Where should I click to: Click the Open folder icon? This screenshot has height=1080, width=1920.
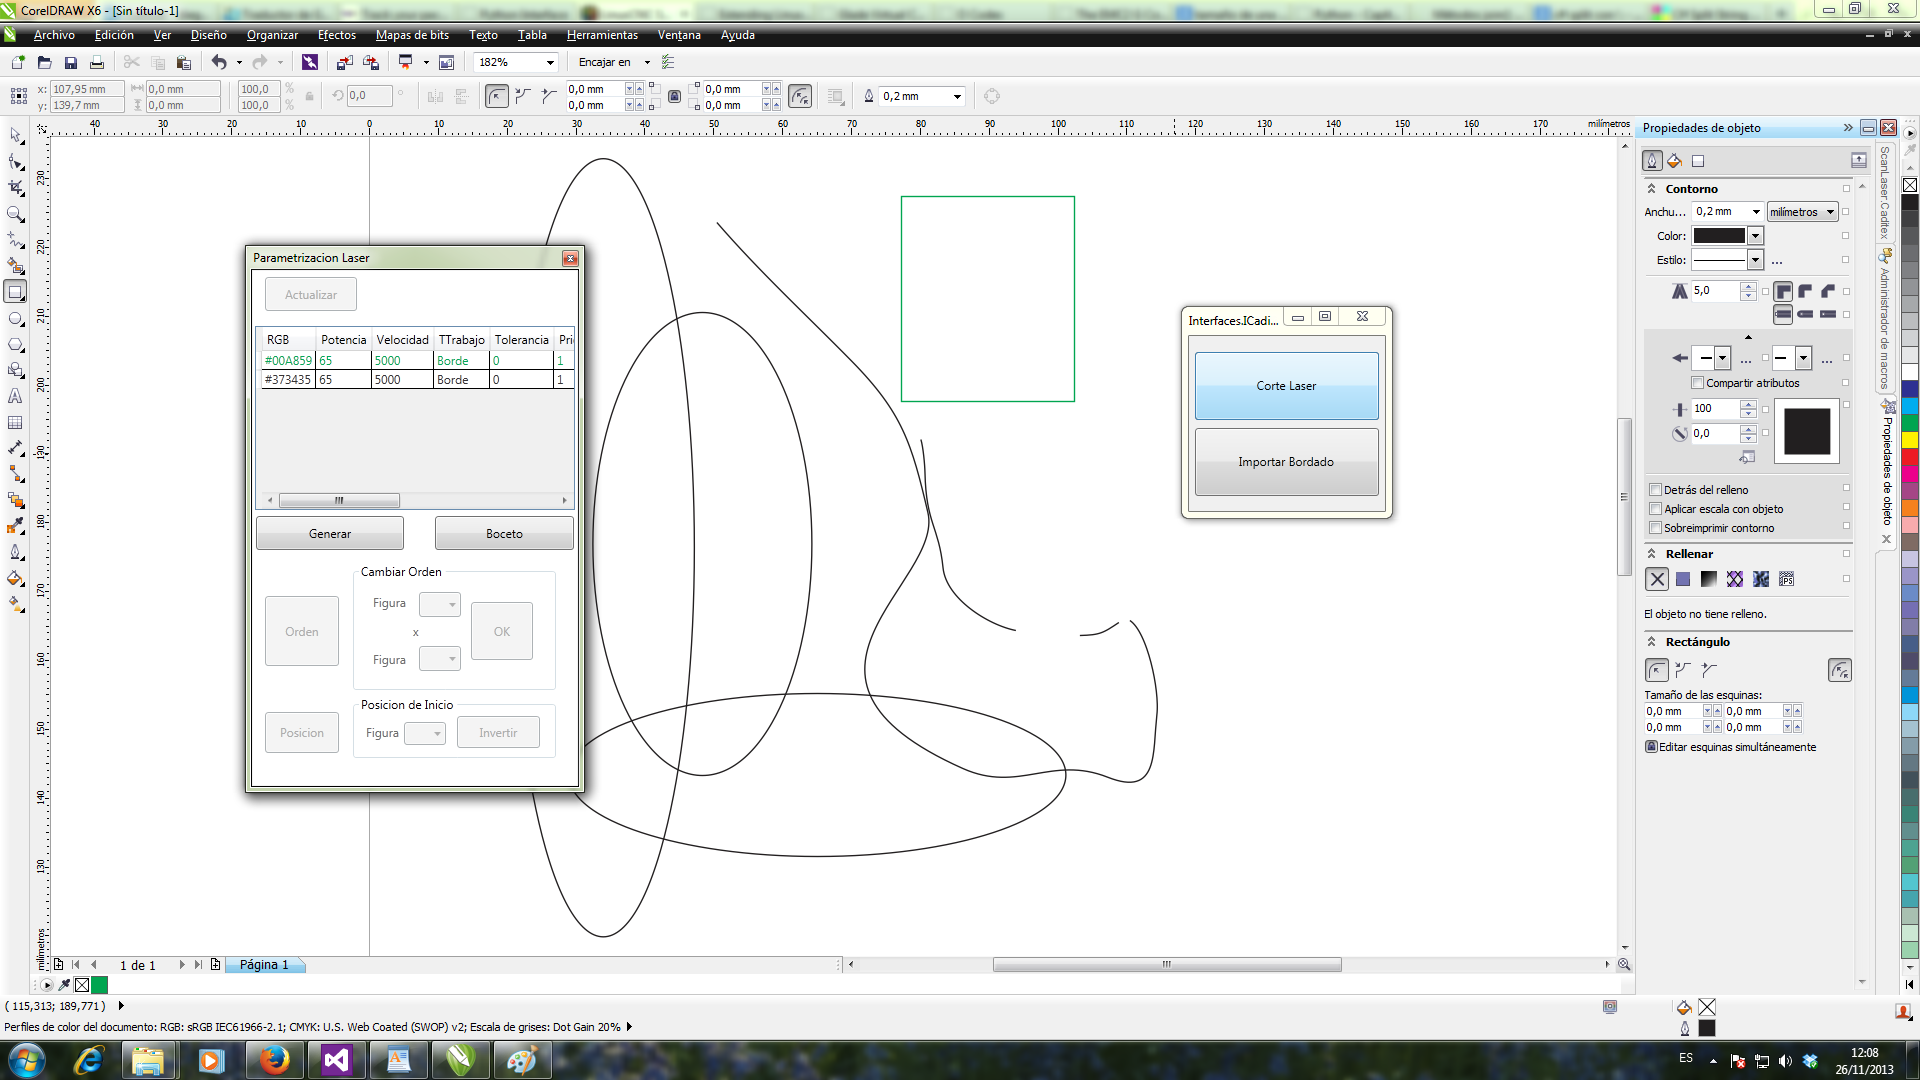pyautogui.click(x=44, y=62)
